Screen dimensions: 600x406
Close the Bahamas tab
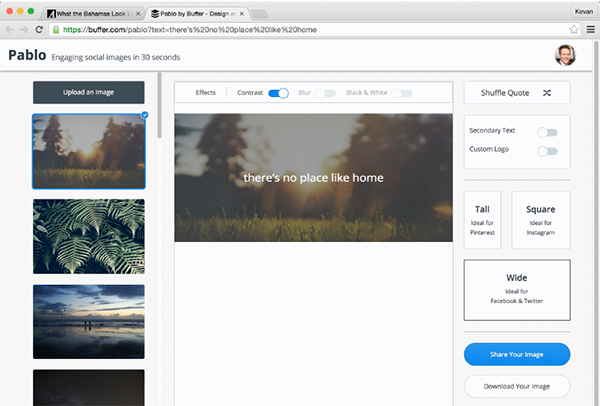(138, 14)
